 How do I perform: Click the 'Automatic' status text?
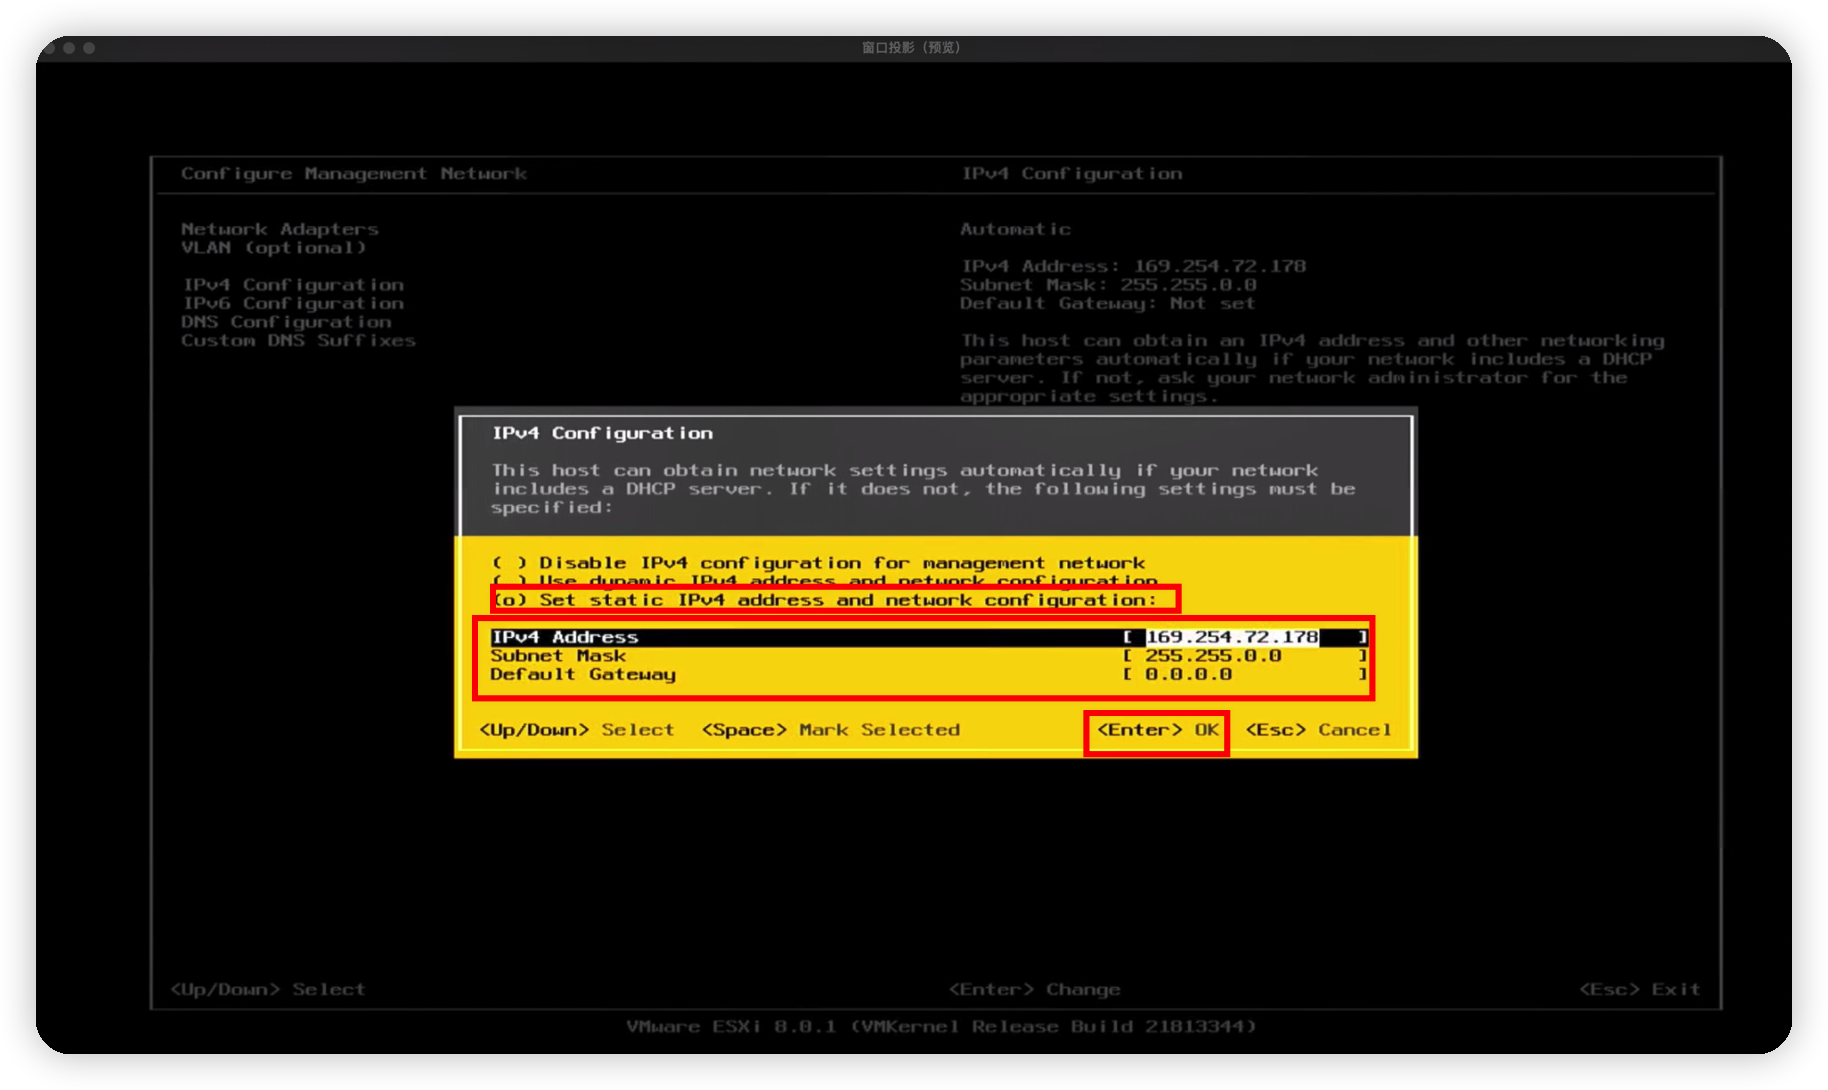point(1016,229)
